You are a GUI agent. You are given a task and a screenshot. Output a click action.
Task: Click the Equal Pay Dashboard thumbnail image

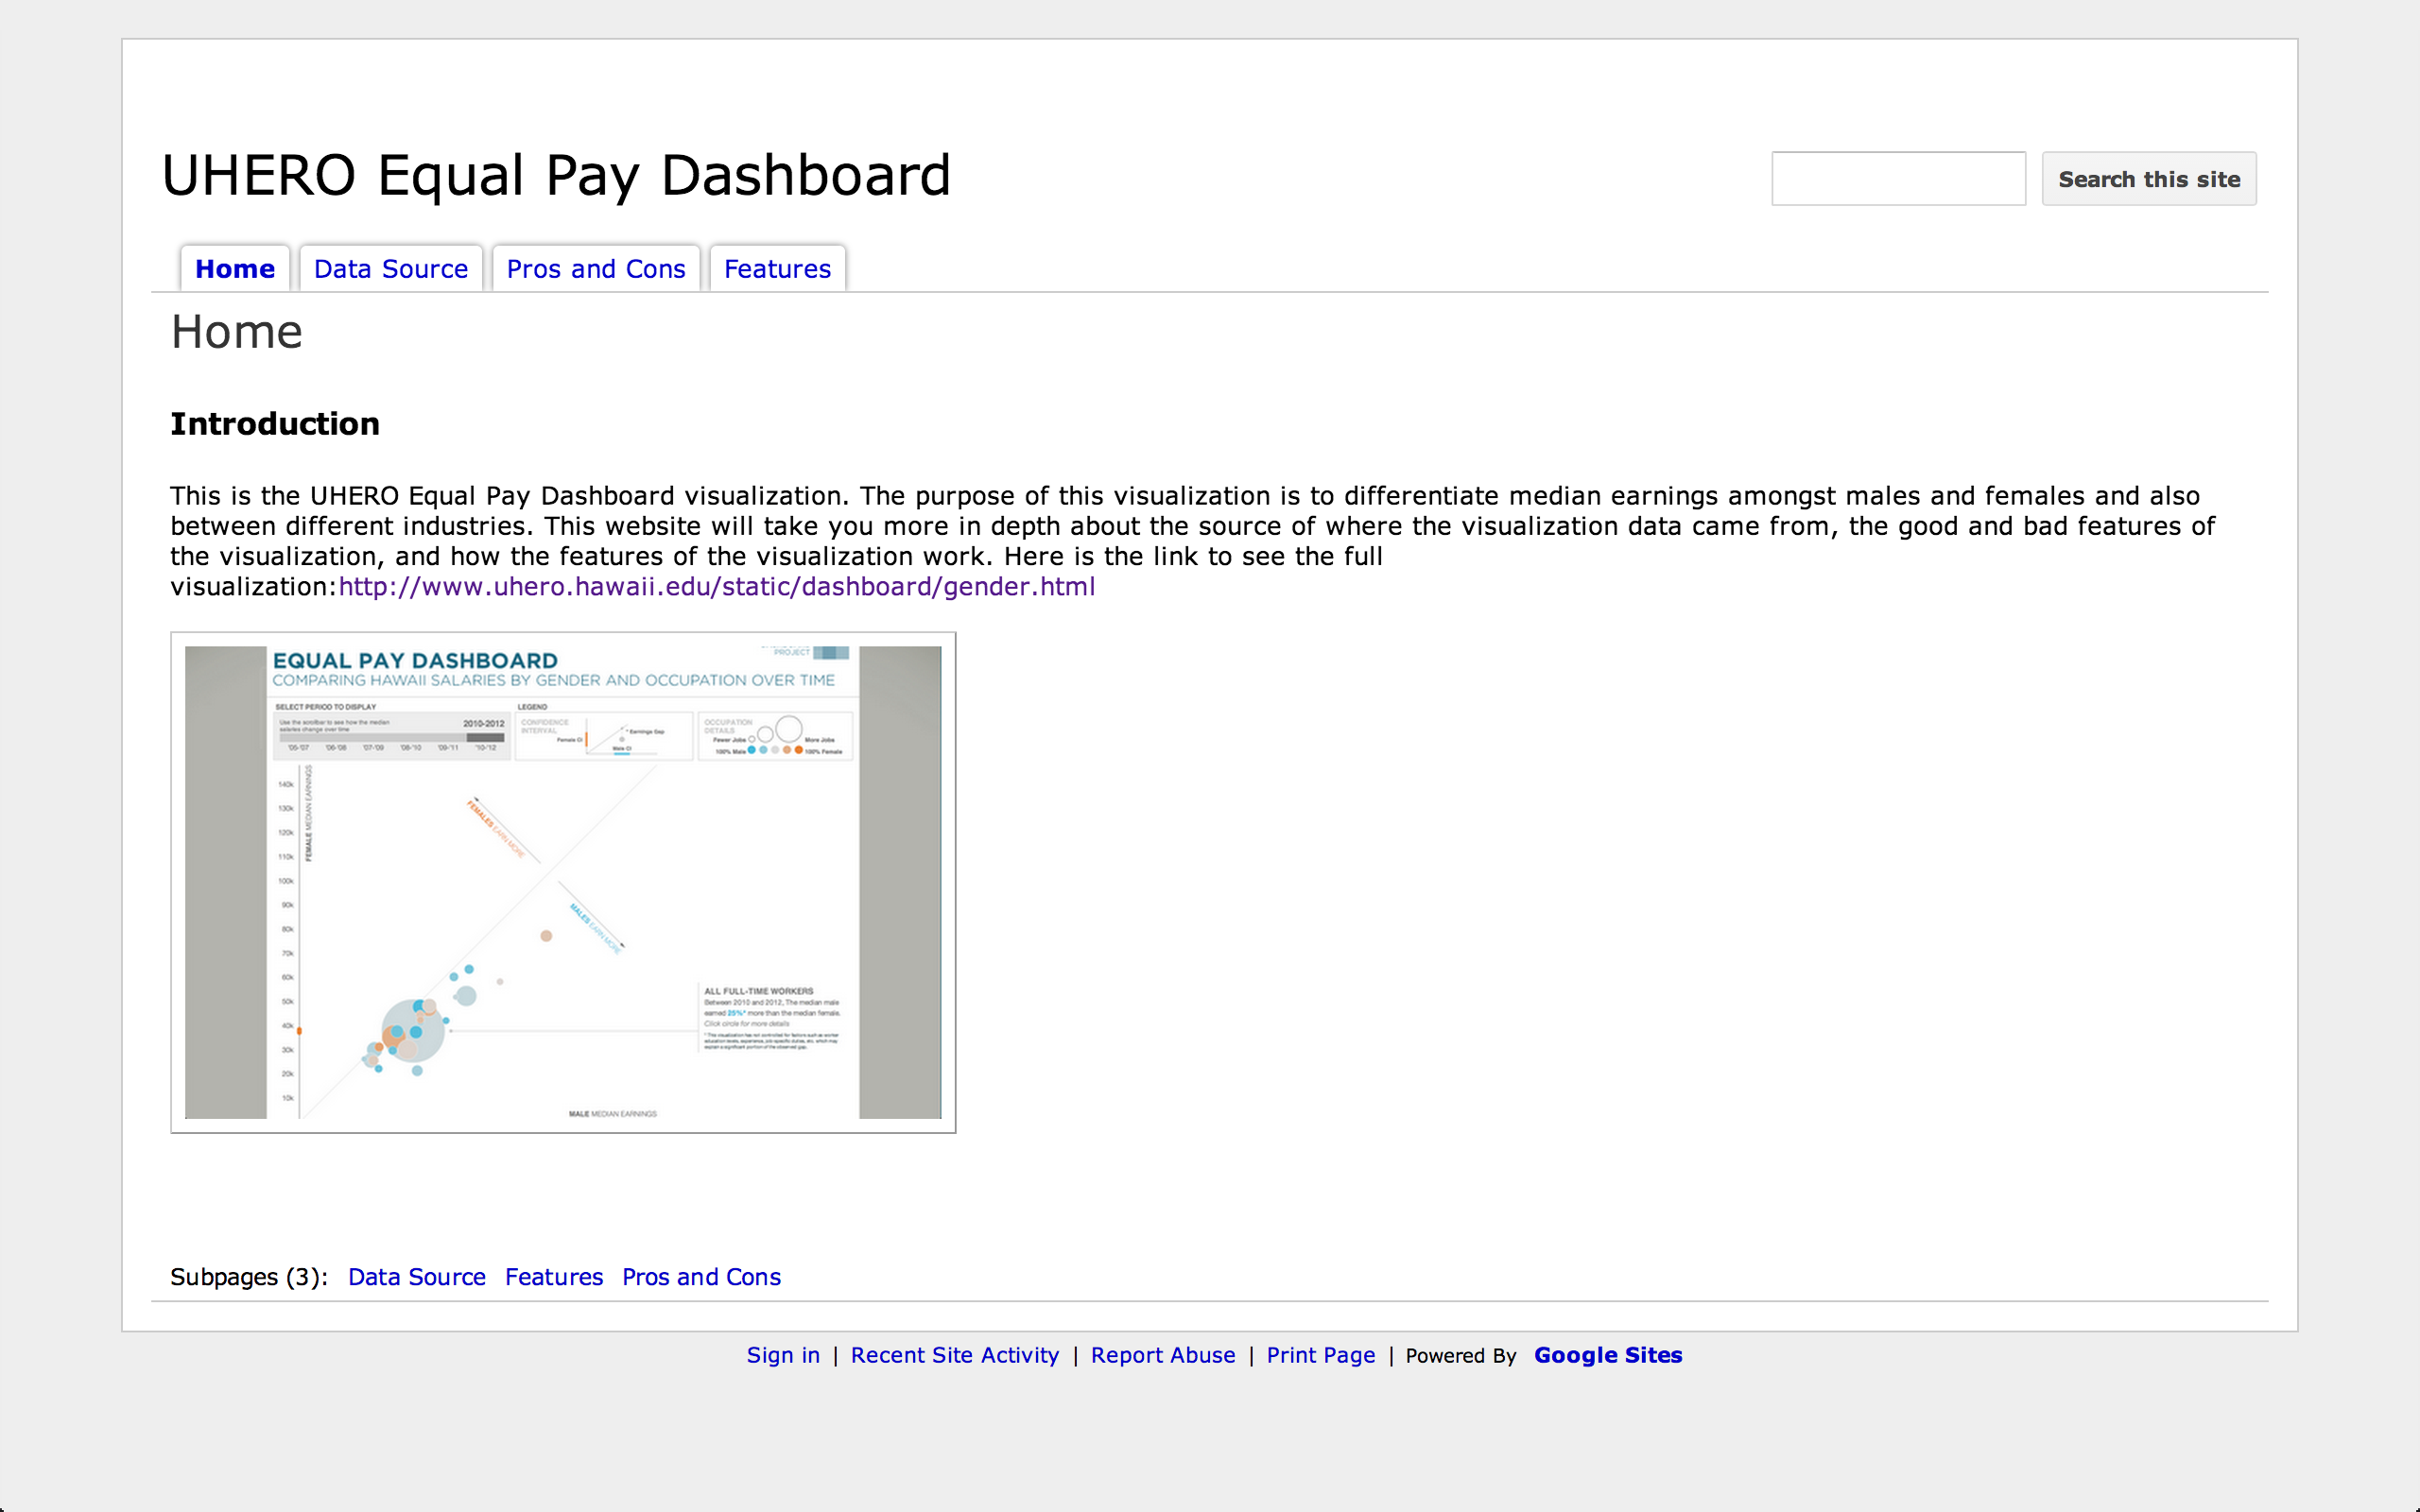(x=563, y=882)
